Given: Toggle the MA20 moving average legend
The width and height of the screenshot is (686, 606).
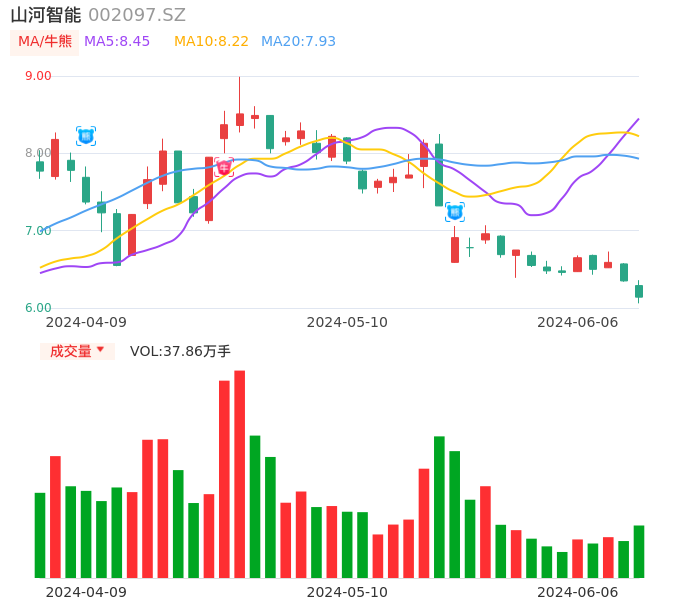Looking at the screenshot, I should 298,42.
